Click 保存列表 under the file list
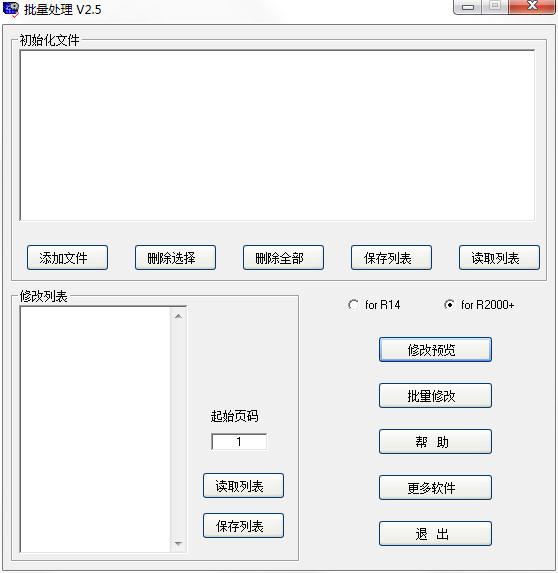 point(391,258)
